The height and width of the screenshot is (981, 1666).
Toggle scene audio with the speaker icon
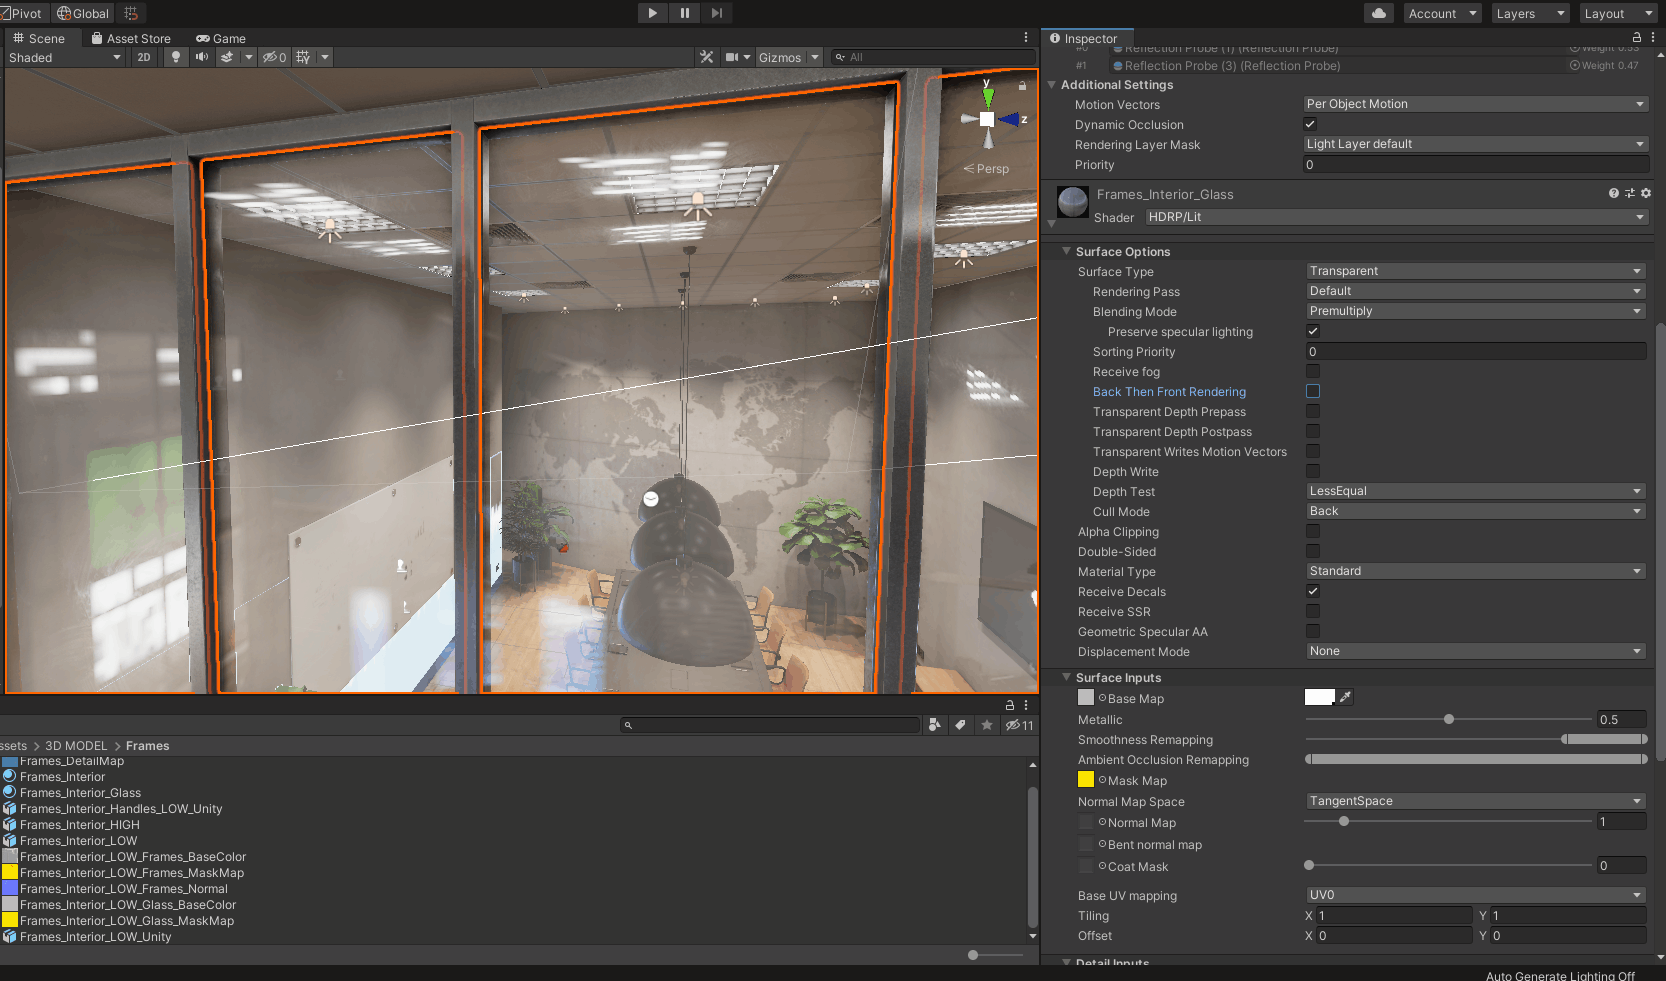[x=202, y=57]
